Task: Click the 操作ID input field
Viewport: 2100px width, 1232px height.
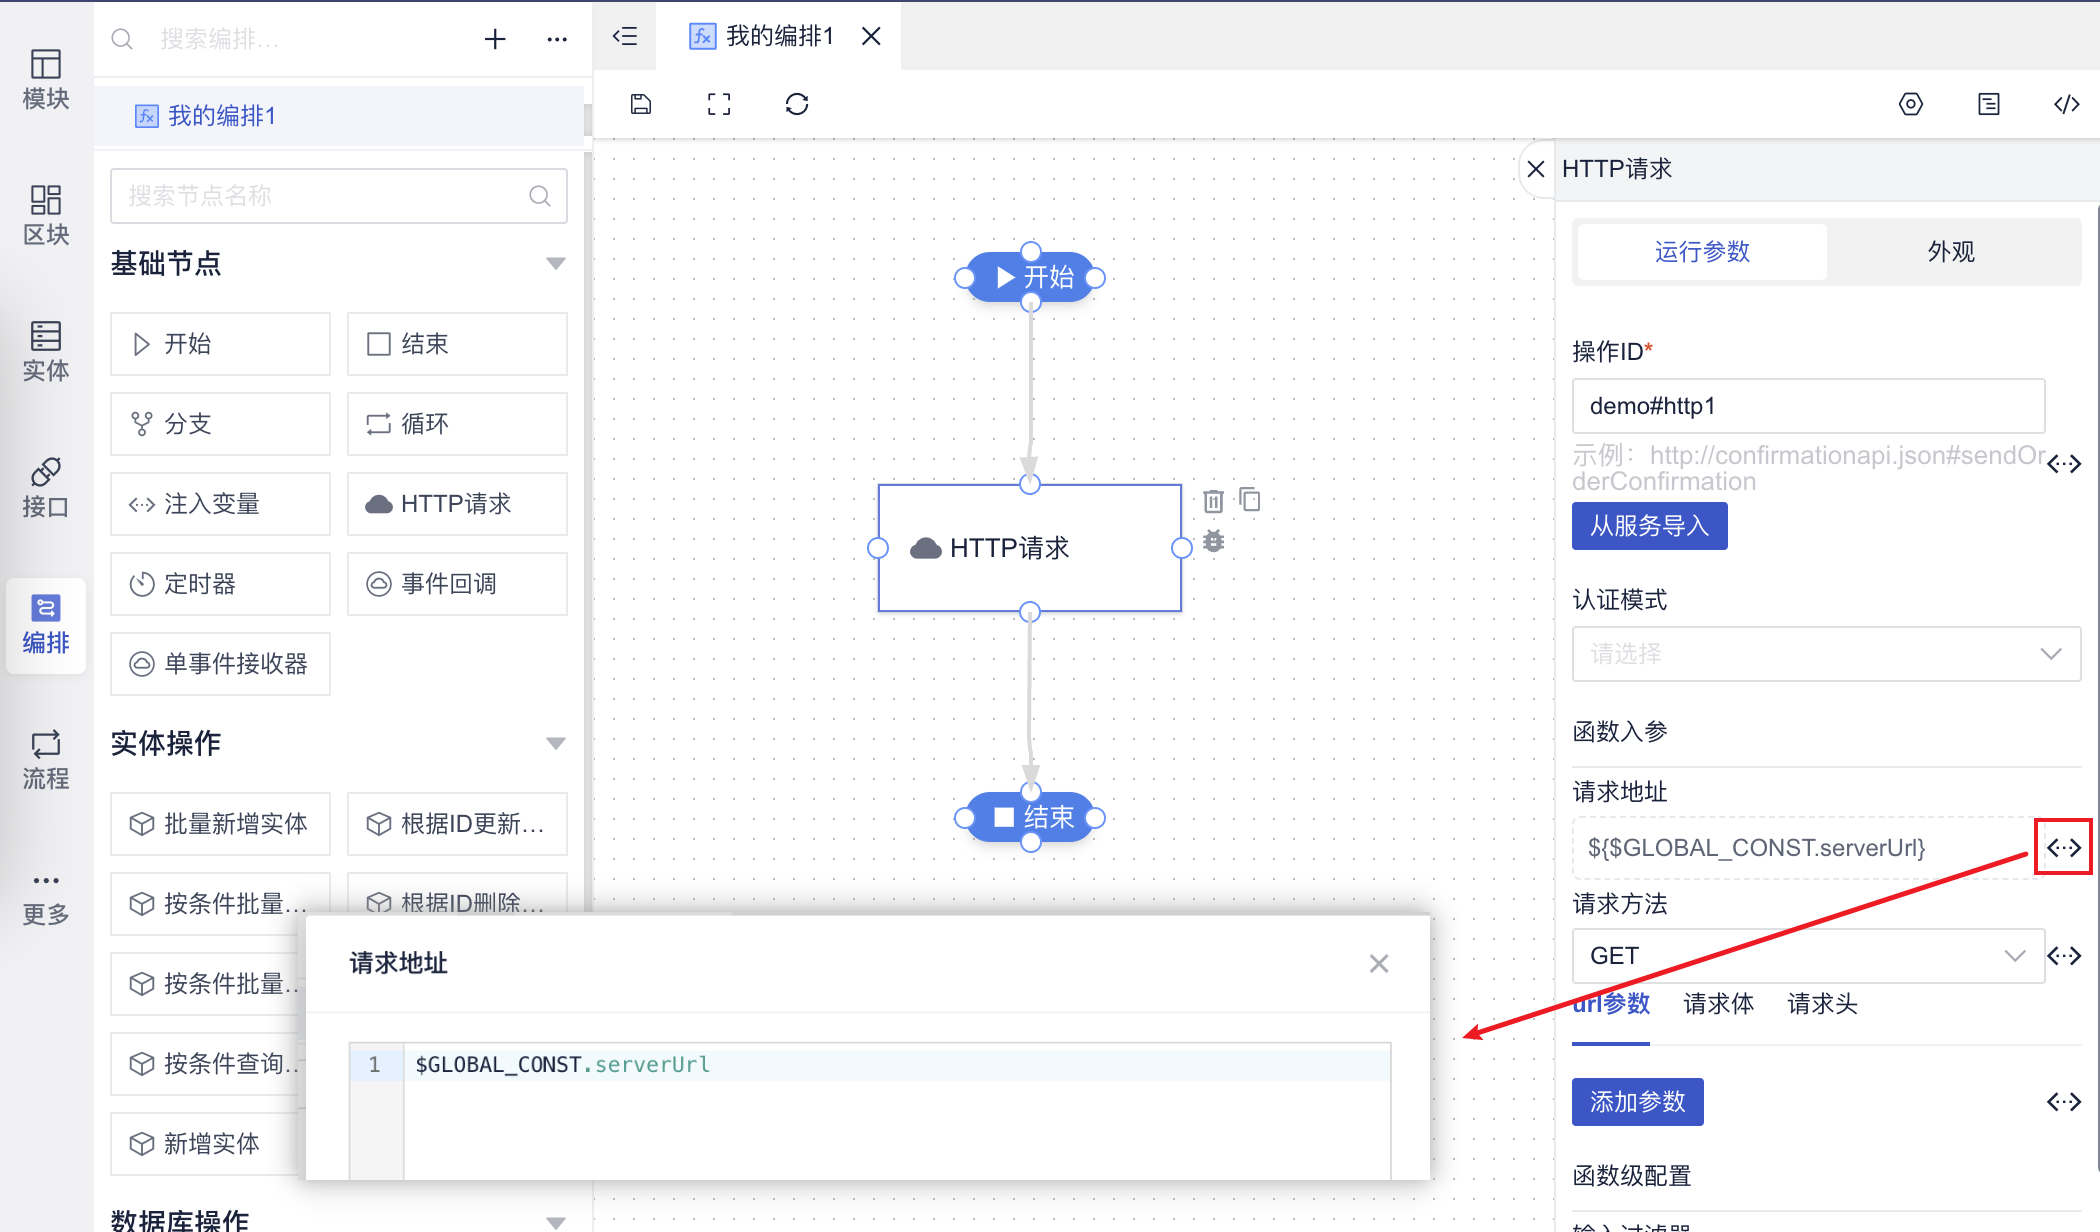Action: coord(1808,406)
